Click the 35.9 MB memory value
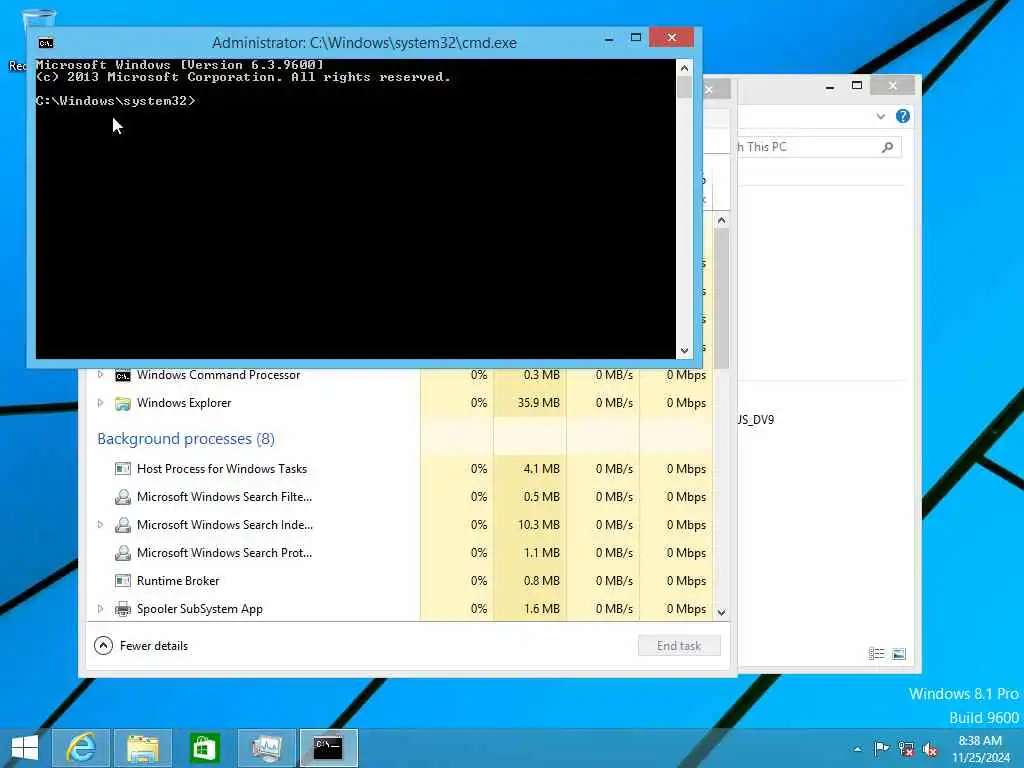The image size is (1024, 768). (x=539, y=403)
